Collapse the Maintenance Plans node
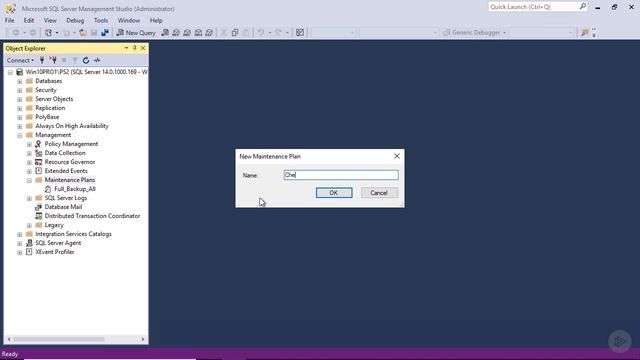The width and height of the screenshot is (640, 360). point(29,180)
